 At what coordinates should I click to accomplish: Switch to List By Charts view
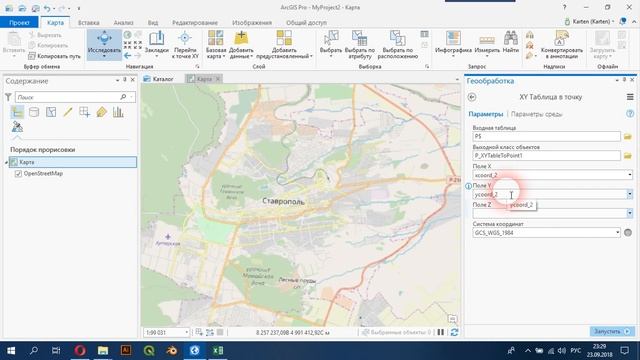click(x=118, y=111)
